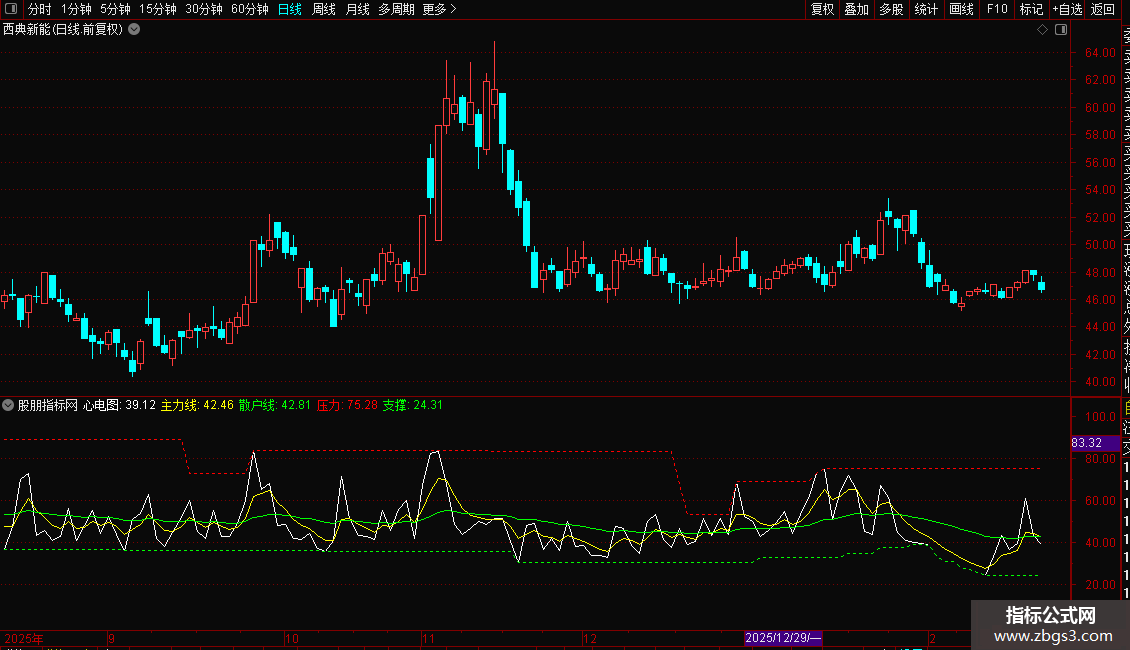This screenshot has height=650, width=1130.
Task: Switch to 月线 monthly chart
Action: (x=357, y=9)
